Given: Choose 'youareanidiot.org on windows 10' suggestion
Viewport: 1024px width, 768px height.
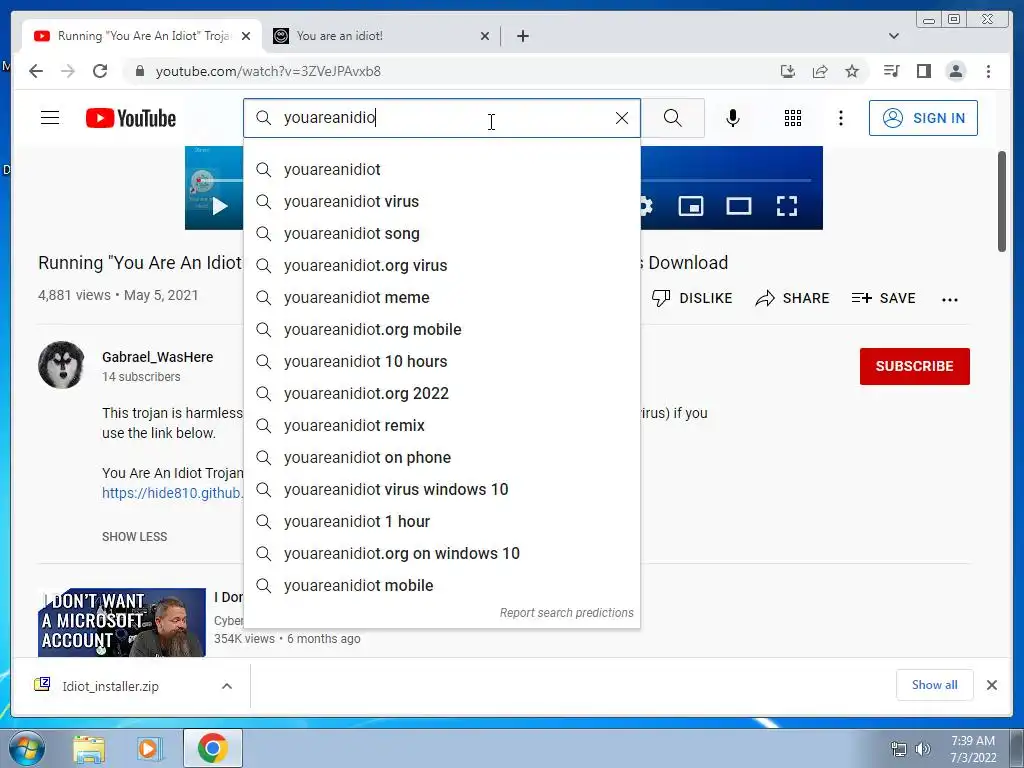Looking at the screenshot, I should (441, 553).
